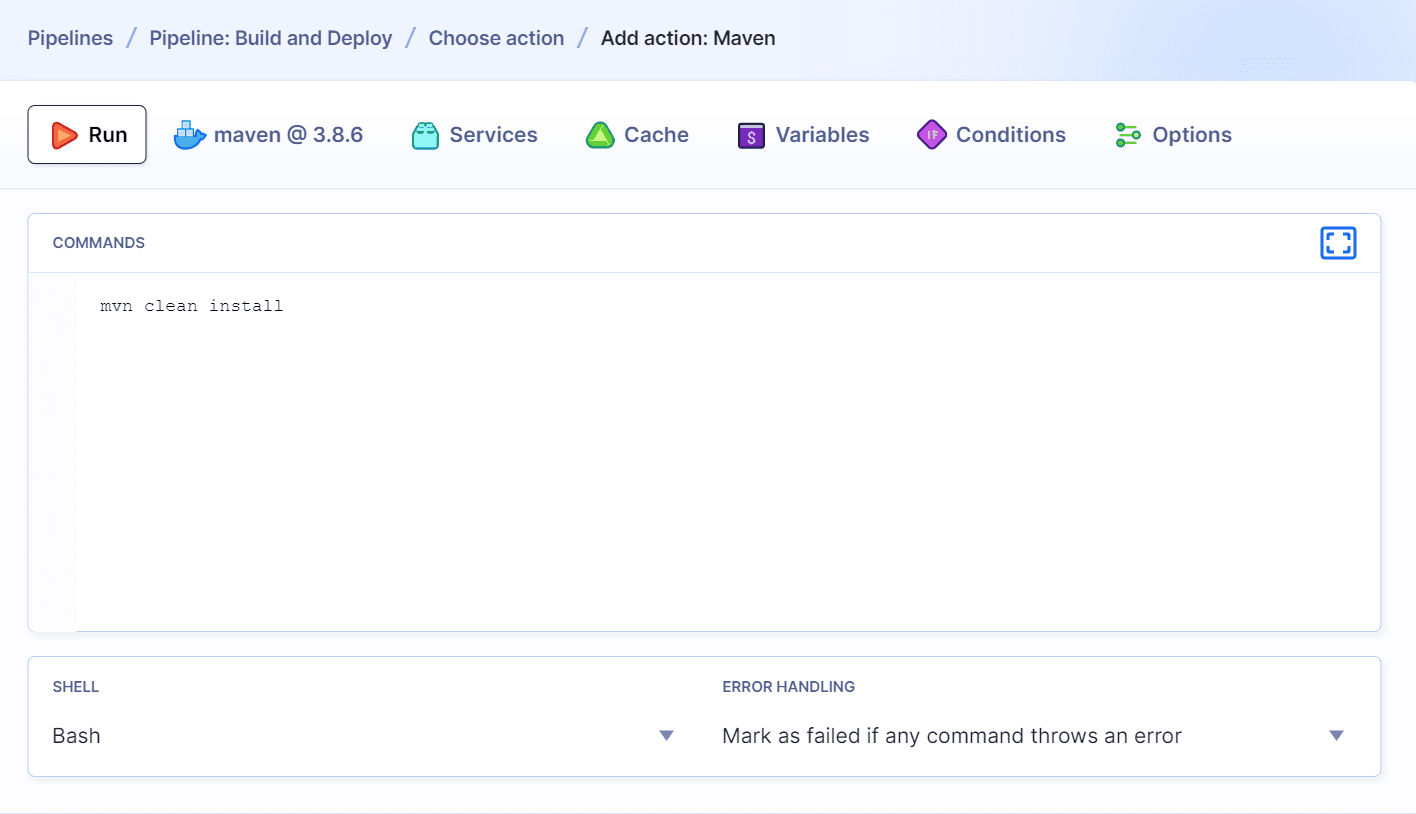Go back to Choose action breadcrumb
The width and height of the screenshot is (1416, 814).
click(x=496, y=38)
